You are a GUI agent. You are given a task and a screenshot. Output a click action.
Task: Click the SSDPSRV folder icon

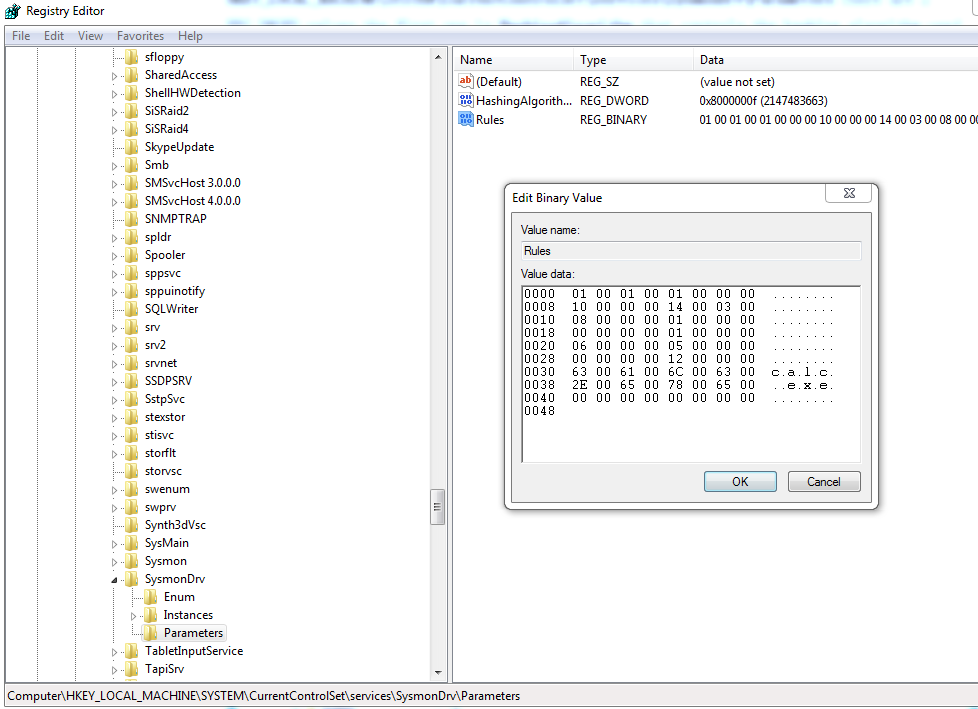[x=132, y=381]
